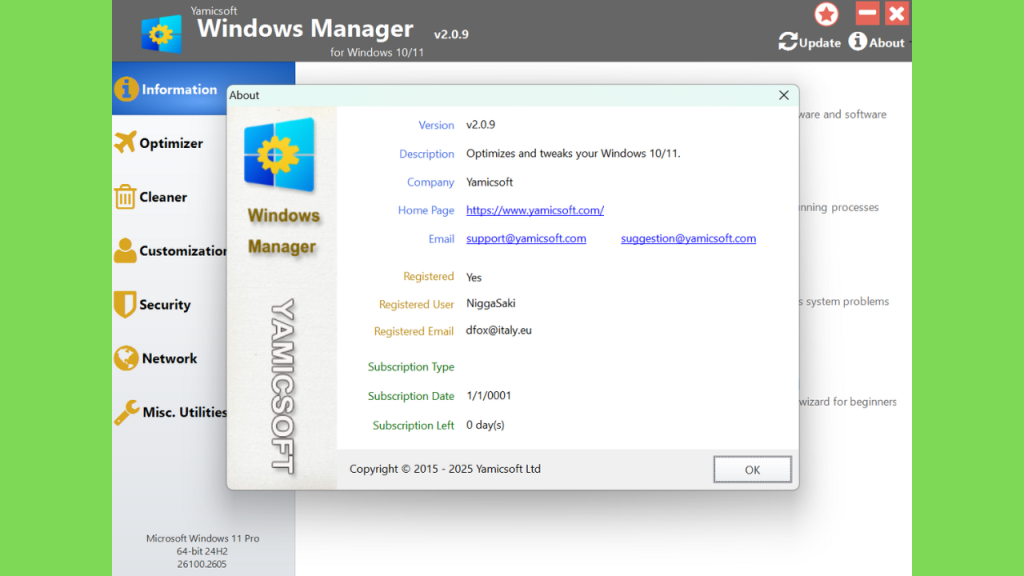Viewport: 1024px width, 576px height.
Task: Switch to the Information tab label
Action: click(x=180, y=89)
